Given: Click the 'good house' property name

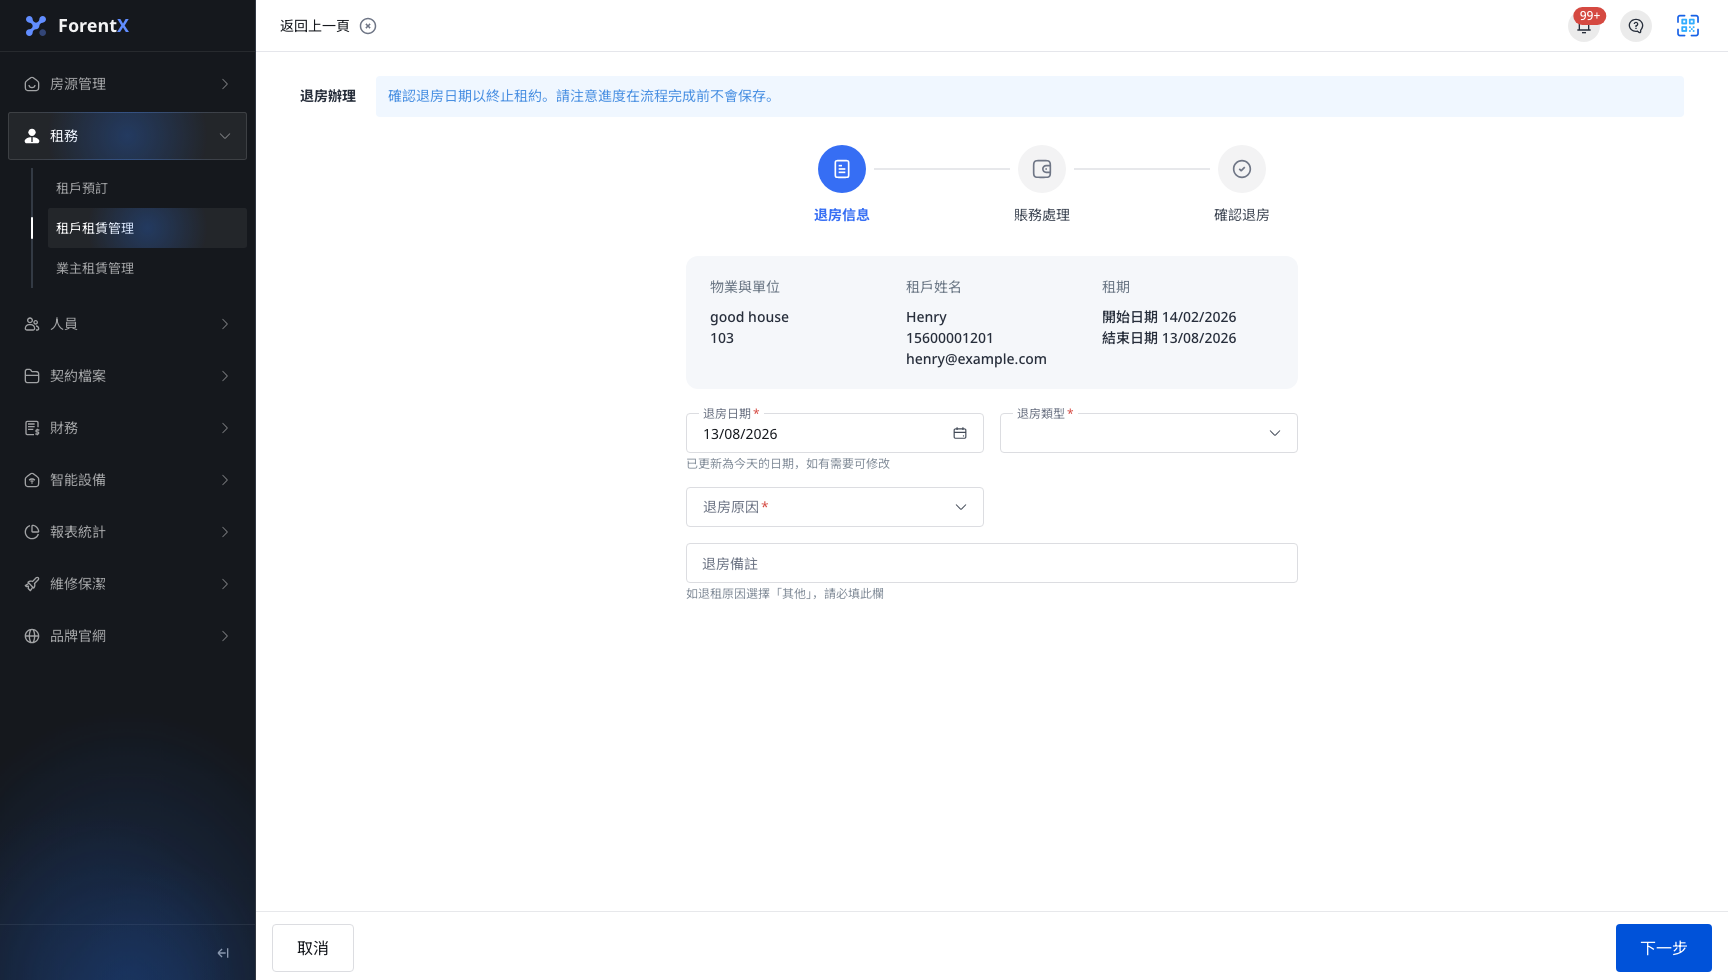Looking at the screenshot, I should [x=750, y=317].
